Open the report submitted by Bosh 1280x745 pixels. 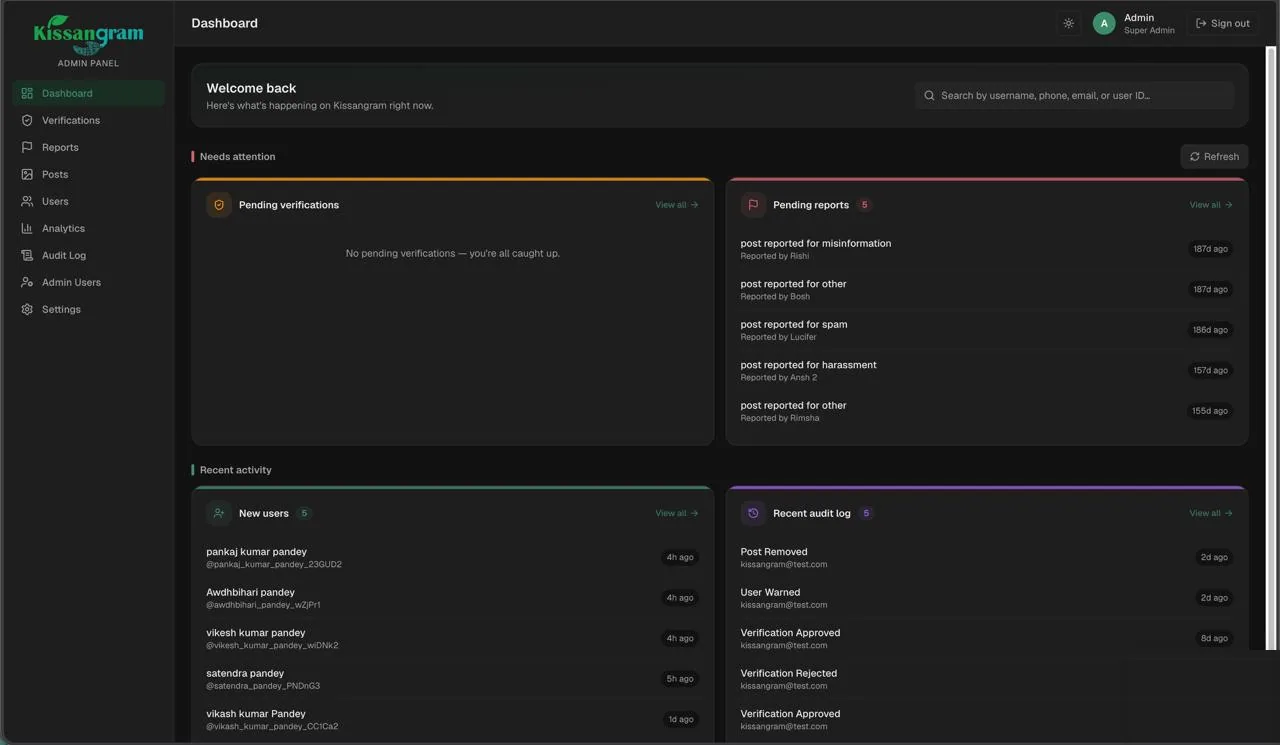coord(987,289)
